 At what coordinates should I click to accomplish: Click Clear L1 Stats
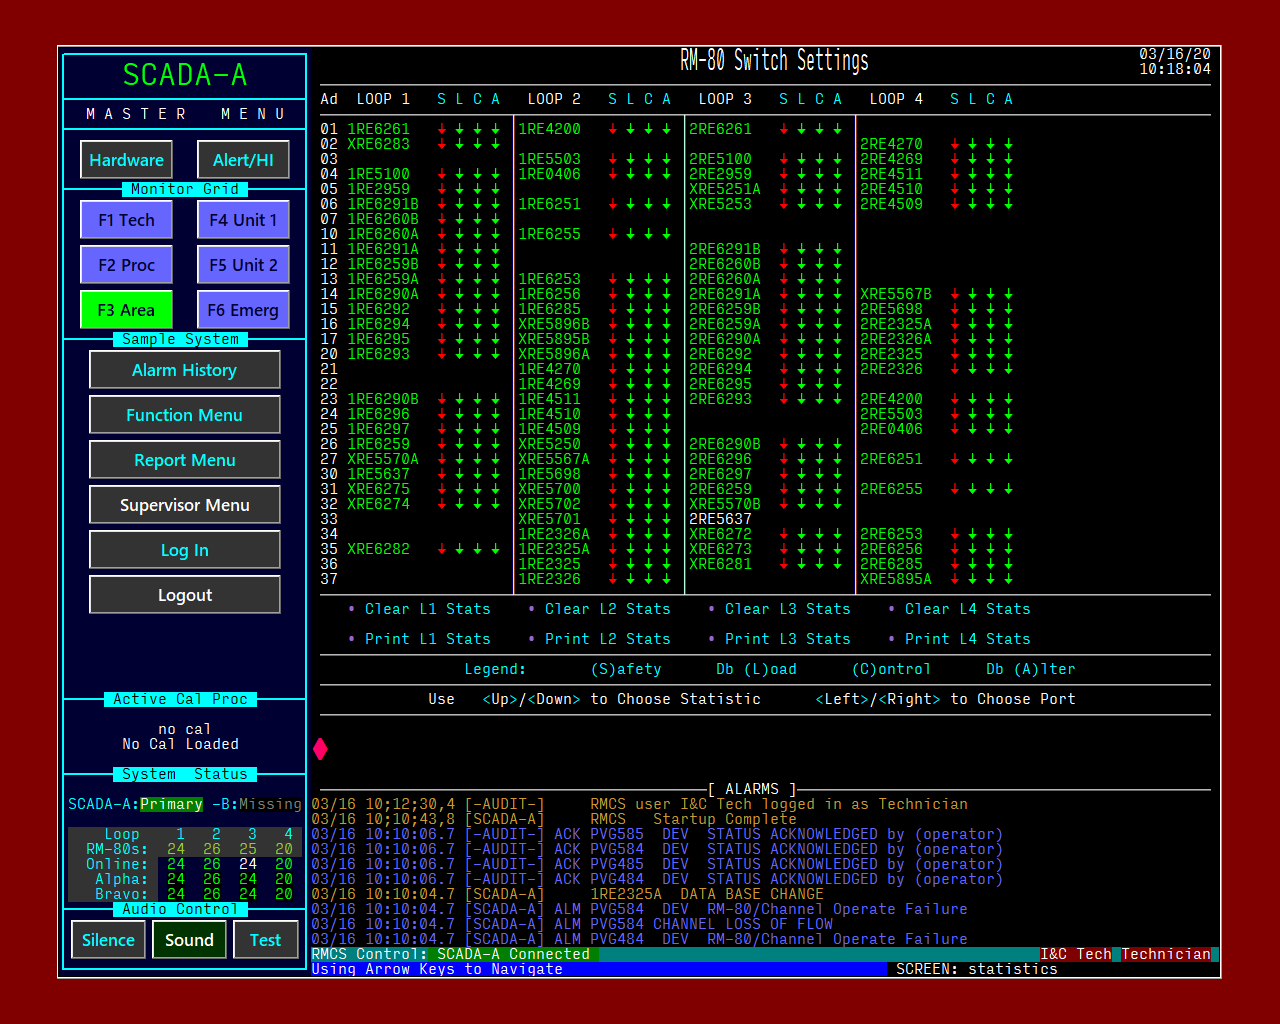[x=427, y=609]
